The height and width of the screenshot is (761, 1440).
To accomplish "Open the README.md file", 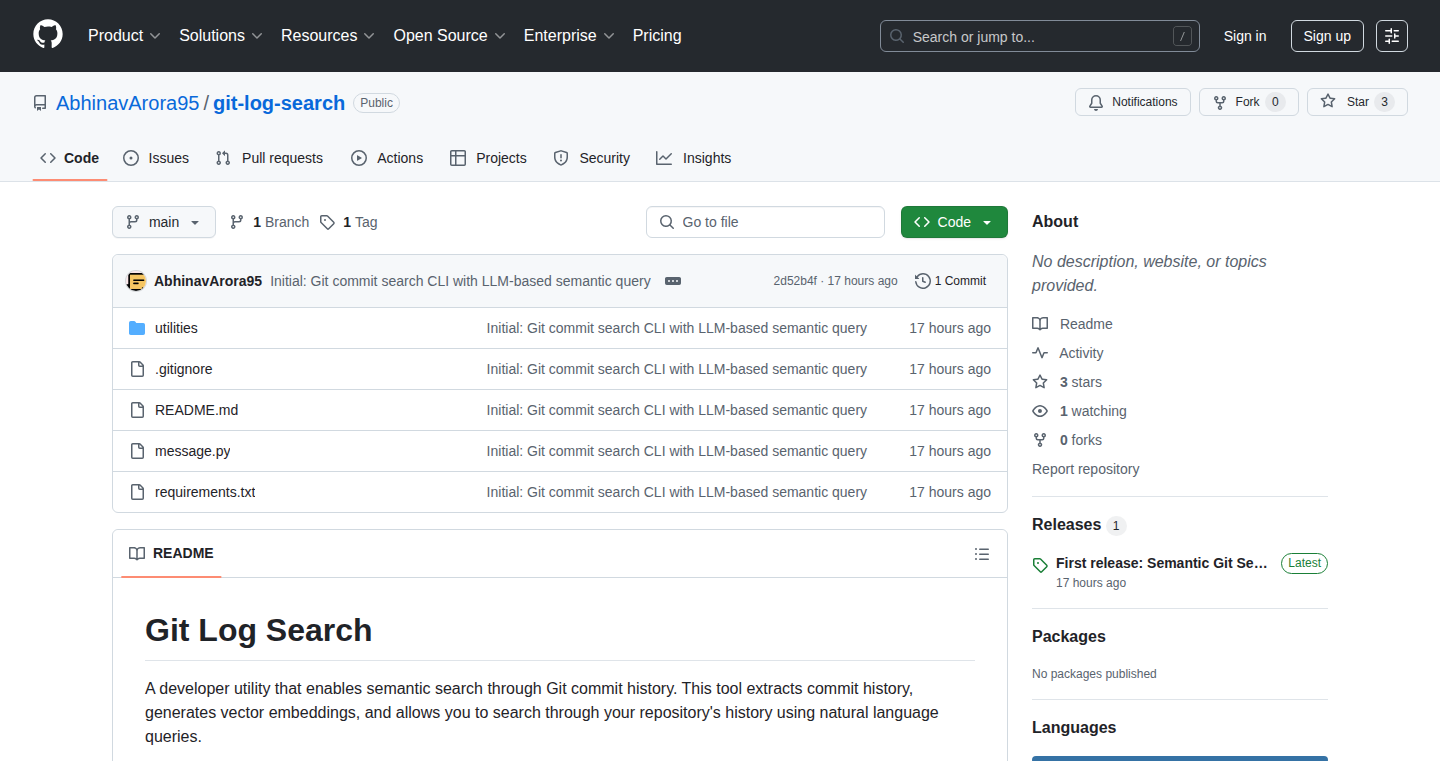I will [197, 410].
